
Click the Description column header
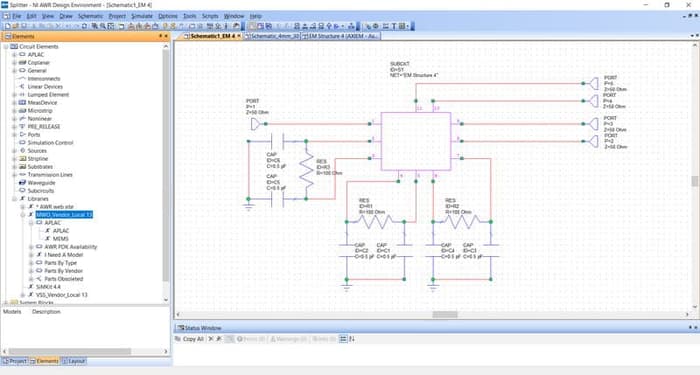point(46,312)
